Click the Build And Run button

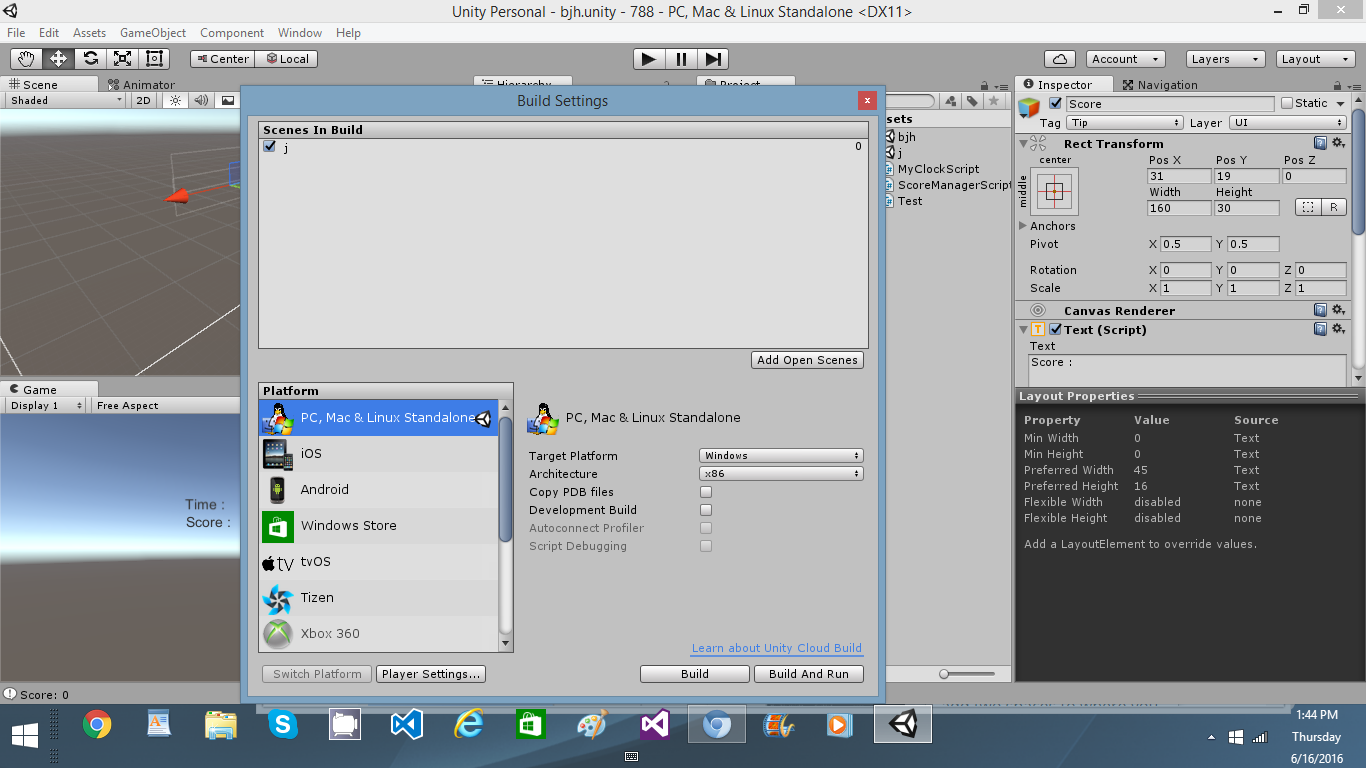click(808, 674)
